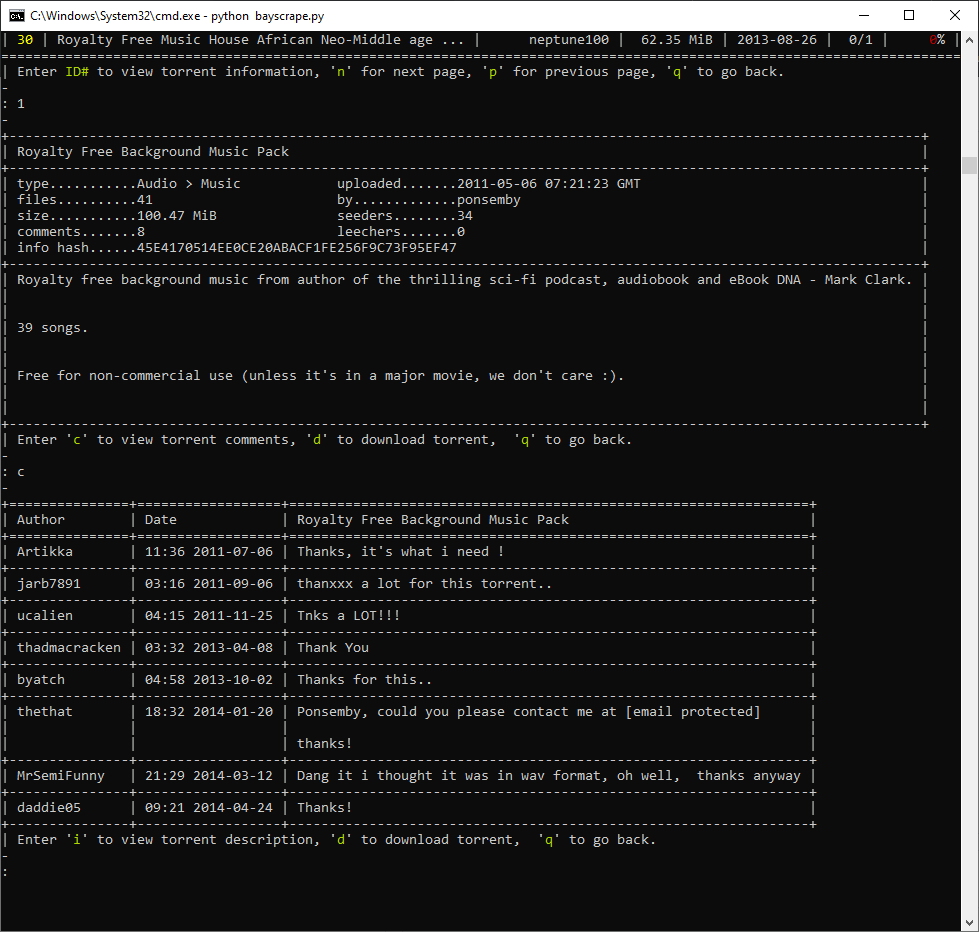Click comment author 'byatch'
Viewport: 980px width, 932px height.
[x=41, y=679]
